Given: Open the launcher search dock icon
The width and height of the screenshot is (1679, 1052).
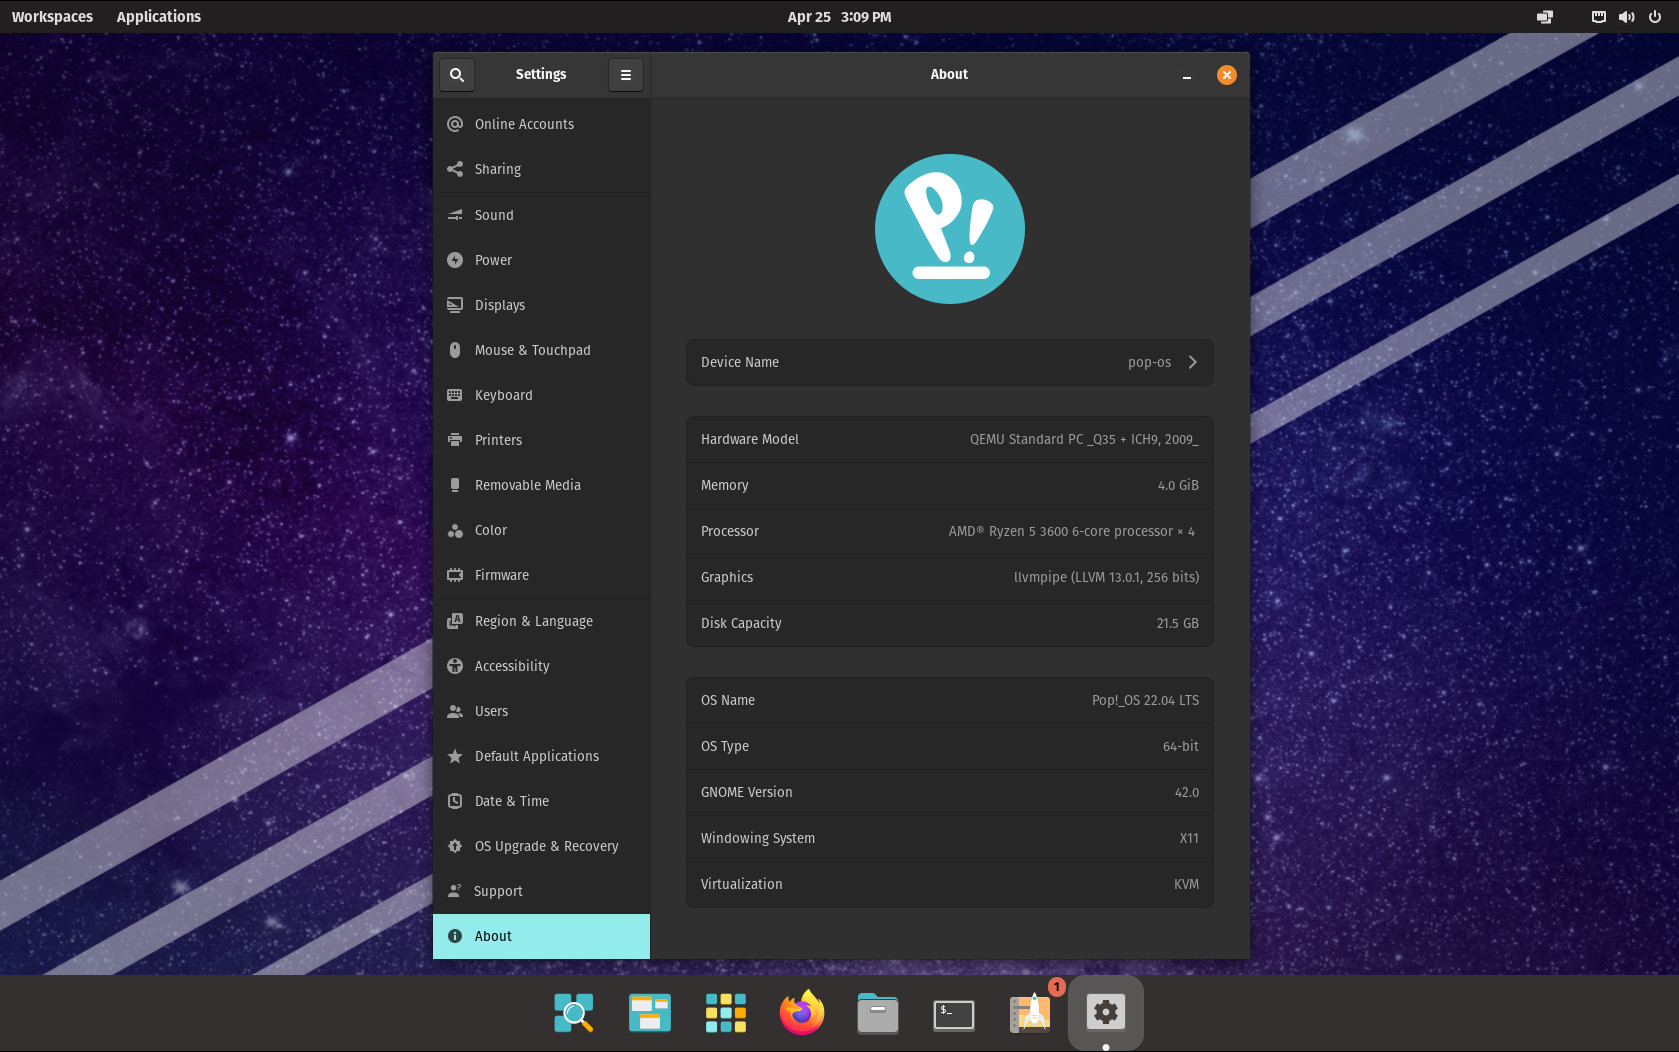Looking at the screenshot, I should coord(574,1013).
